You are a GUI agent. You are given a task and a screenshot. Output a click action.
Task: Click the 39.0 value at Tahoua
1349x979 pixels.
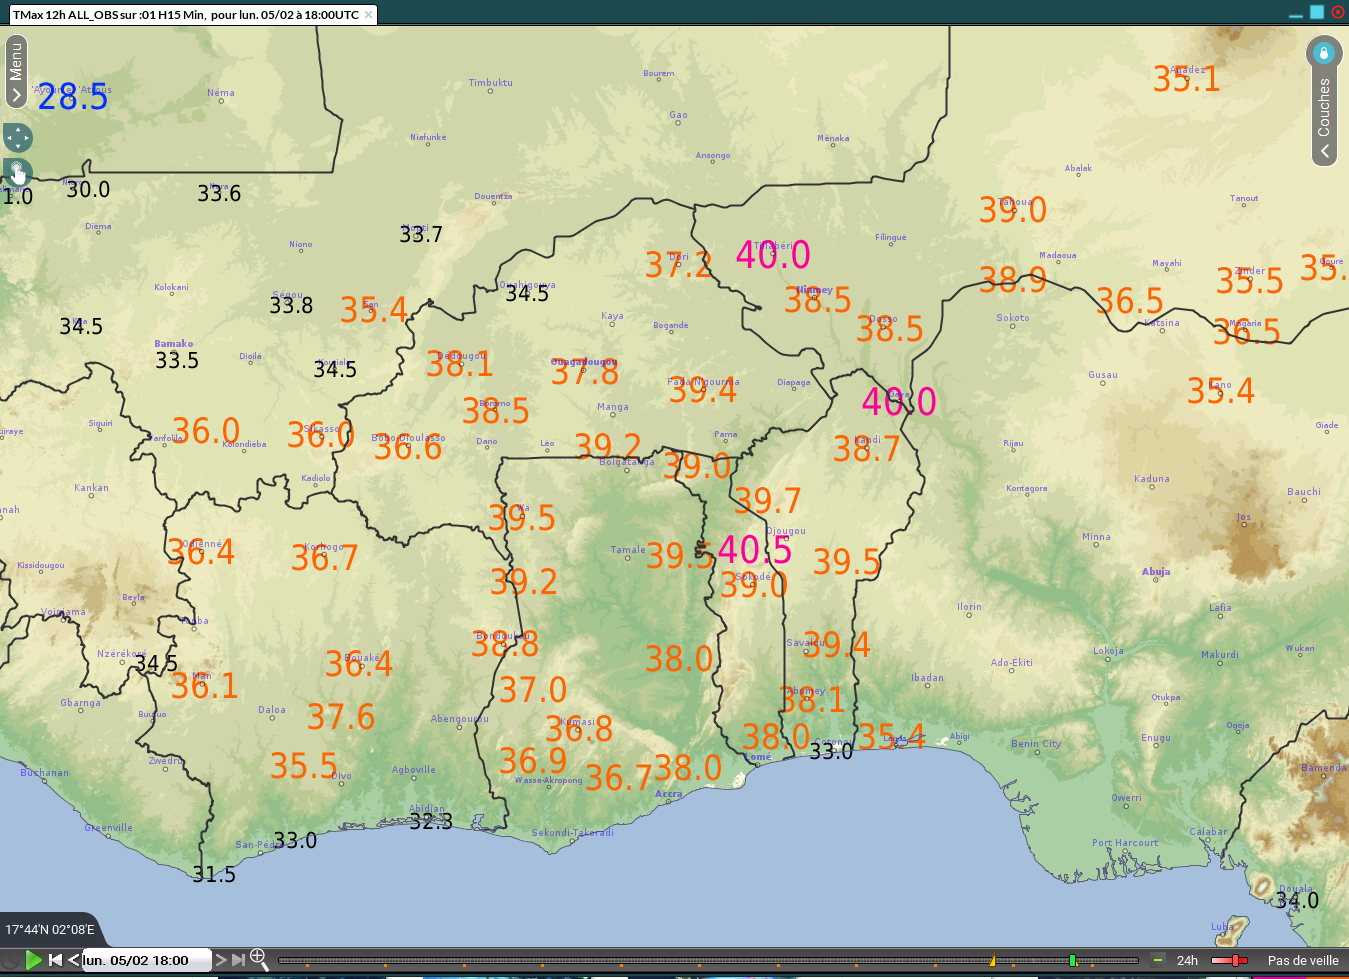(1013, 210)
